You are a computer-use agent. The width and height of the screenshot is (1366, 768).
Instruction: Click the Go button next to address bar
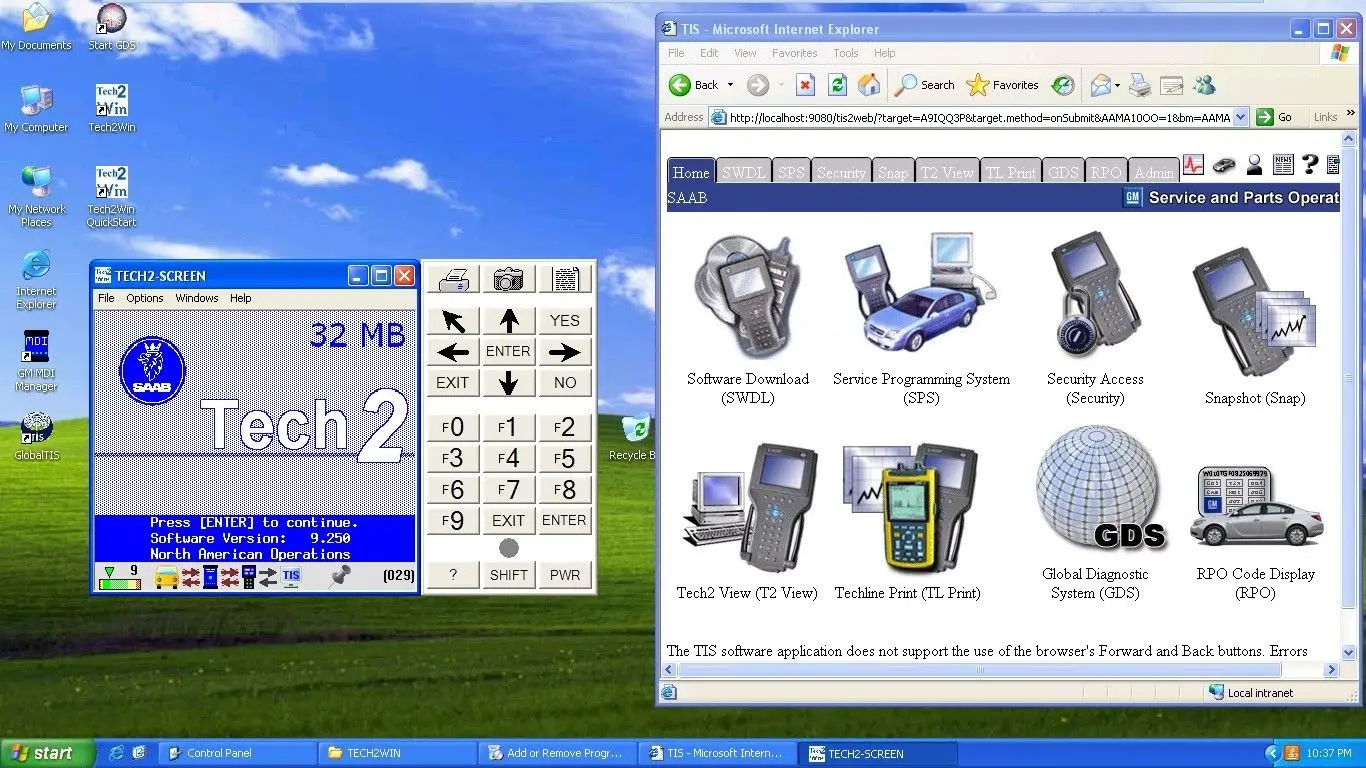tap(1275, 117)
